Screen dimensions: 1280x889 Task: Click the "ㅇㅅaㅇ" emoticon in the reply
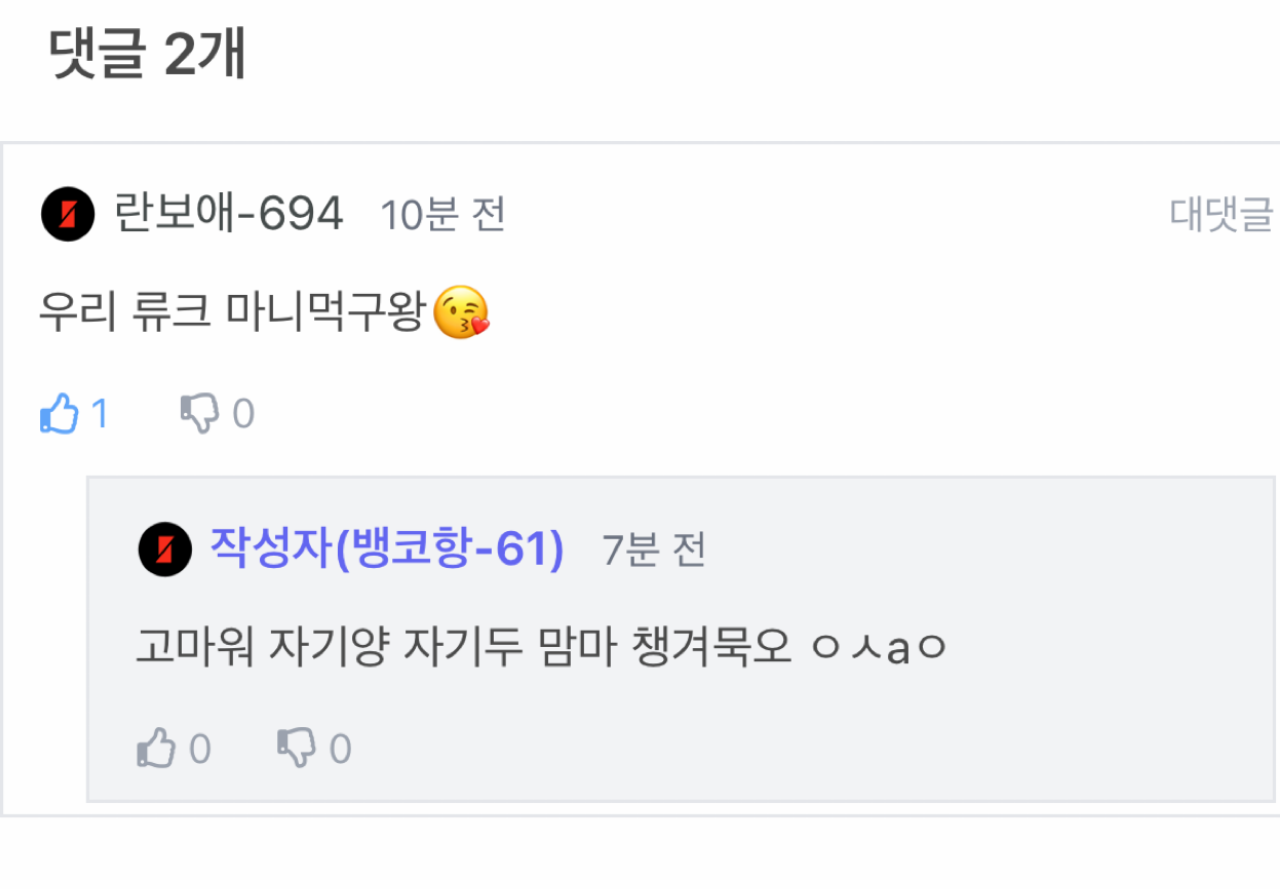878,649
